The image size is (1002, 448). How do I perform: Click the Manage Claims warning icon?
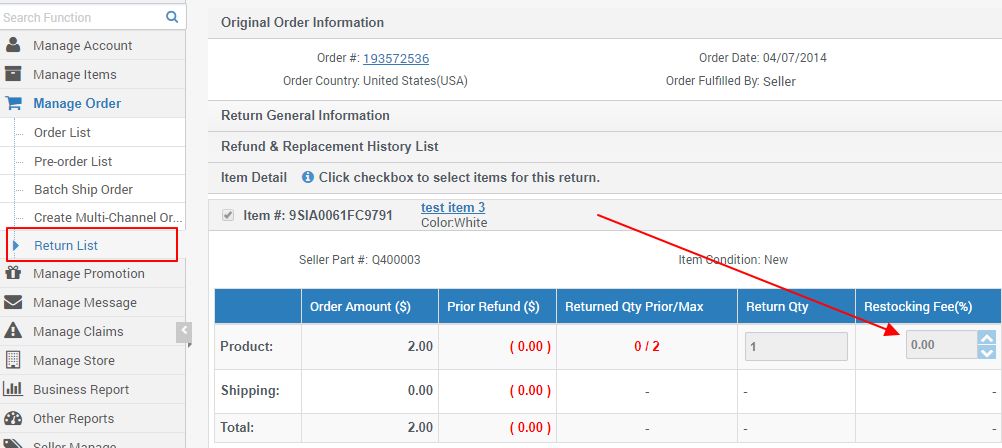pyautogui.click(x=13, y=331)
